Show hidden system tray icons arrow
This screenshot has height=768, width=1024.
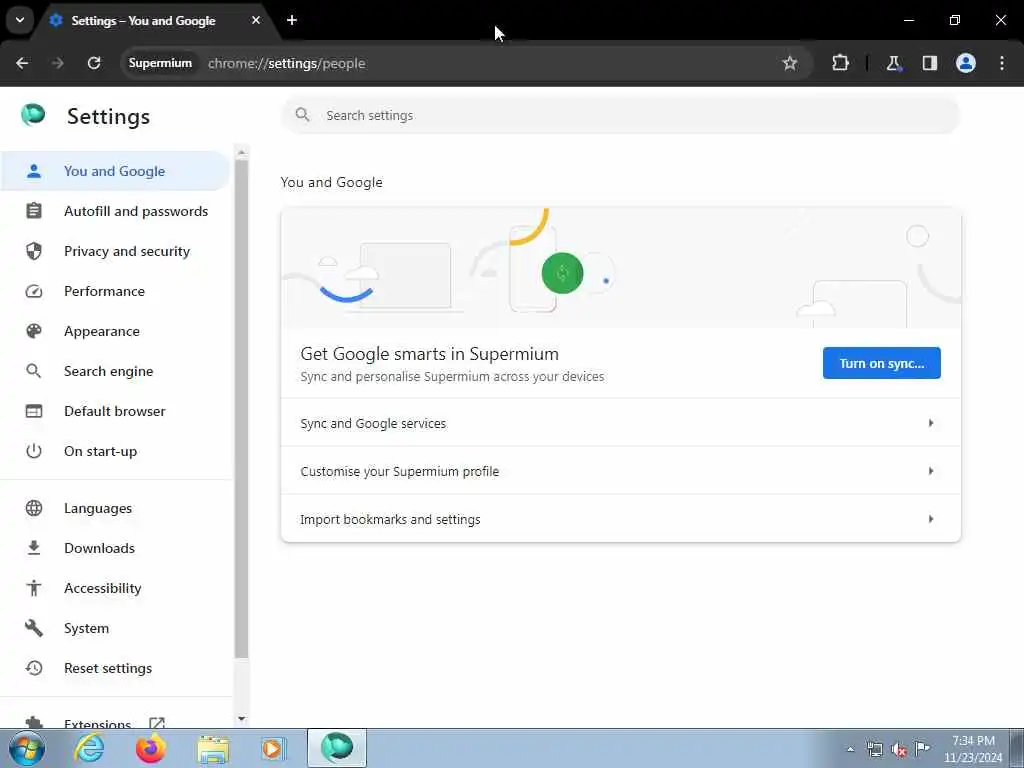point(850,749)
